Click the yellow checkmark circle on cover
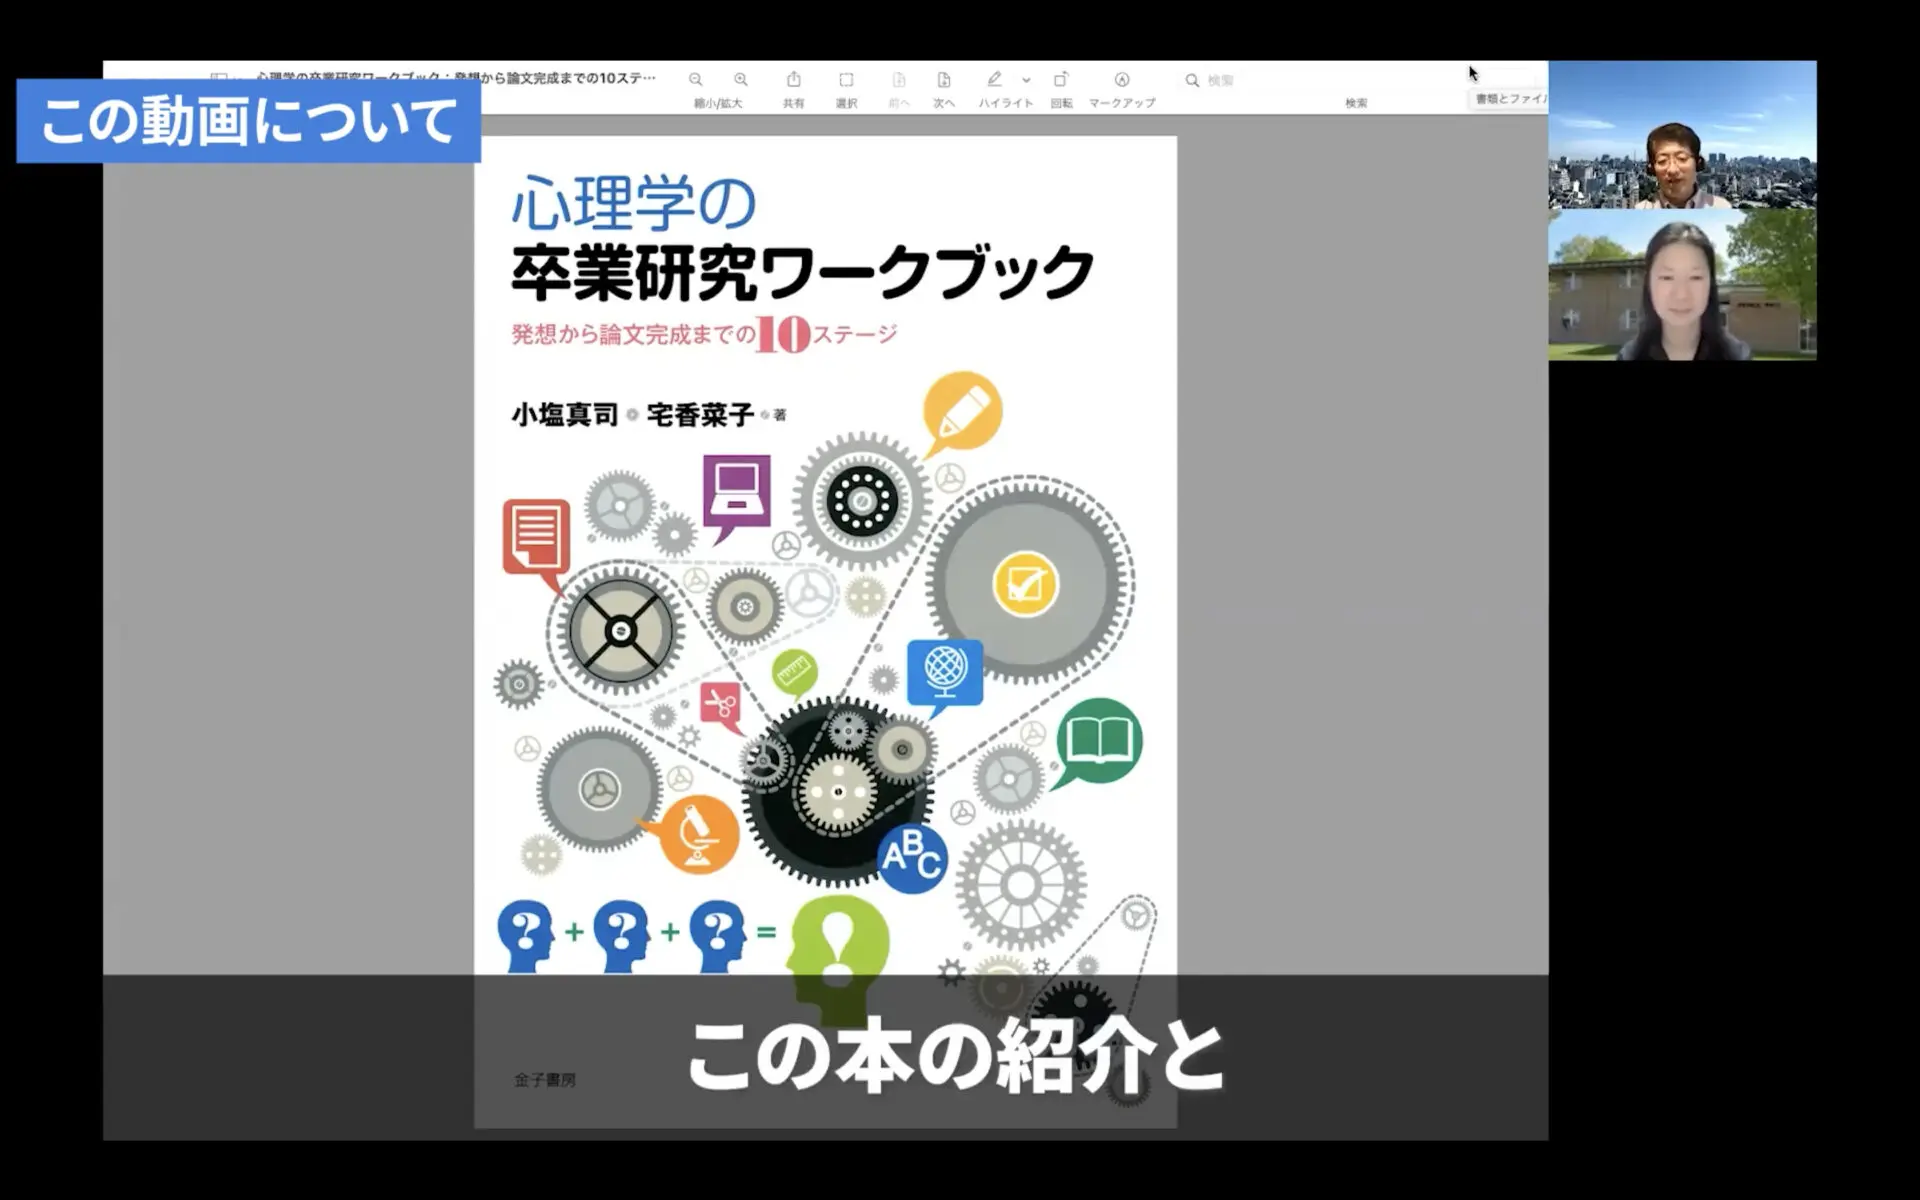This screenshot has height=1200, width=1920. coord(1025,584)
